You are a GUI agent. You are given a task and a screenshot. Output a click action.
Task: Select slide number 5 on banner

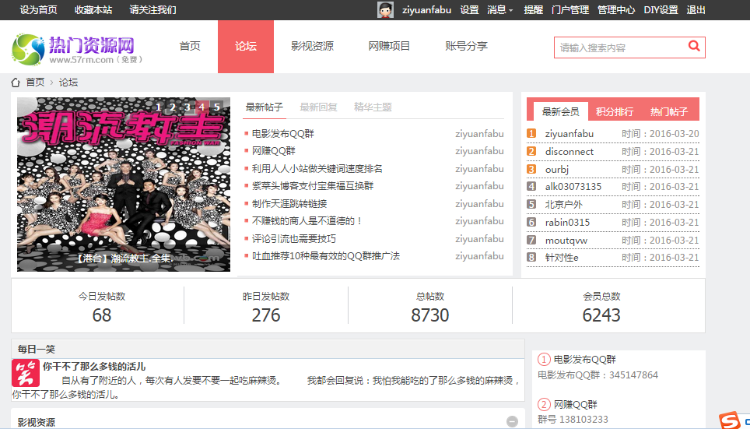217,107
